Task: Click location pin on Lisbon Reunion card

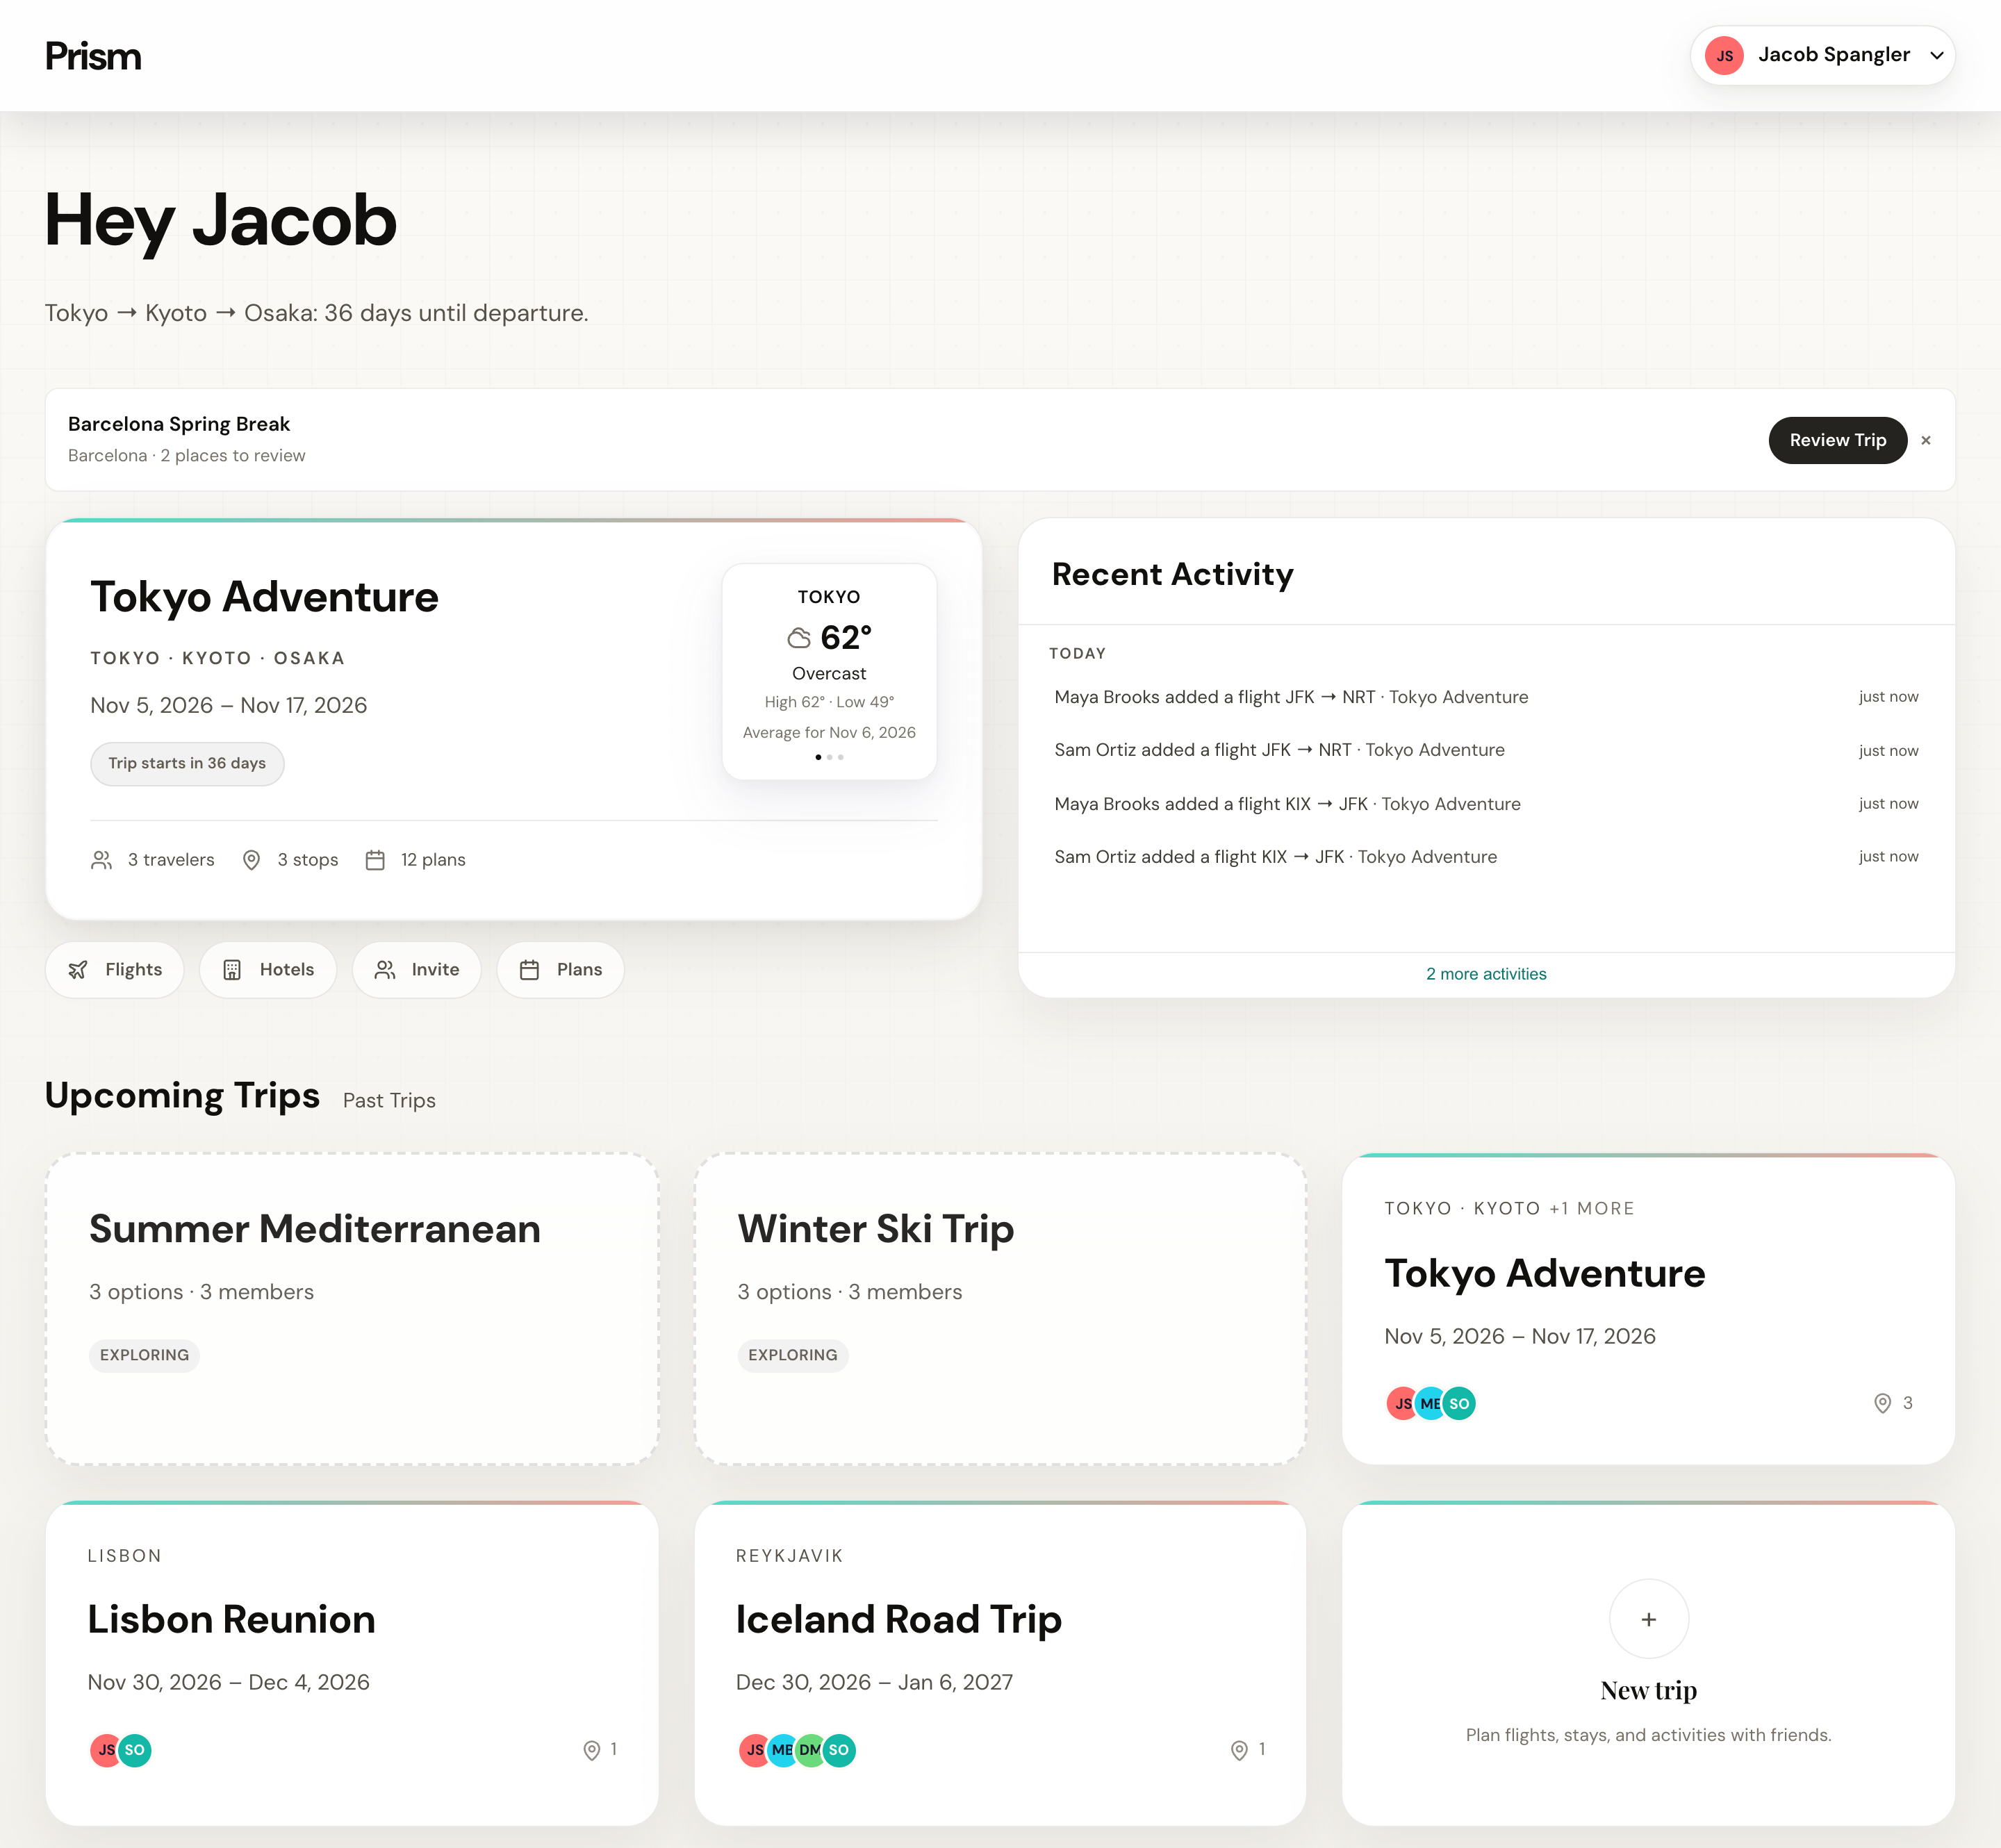Action: pos(592,1750)
